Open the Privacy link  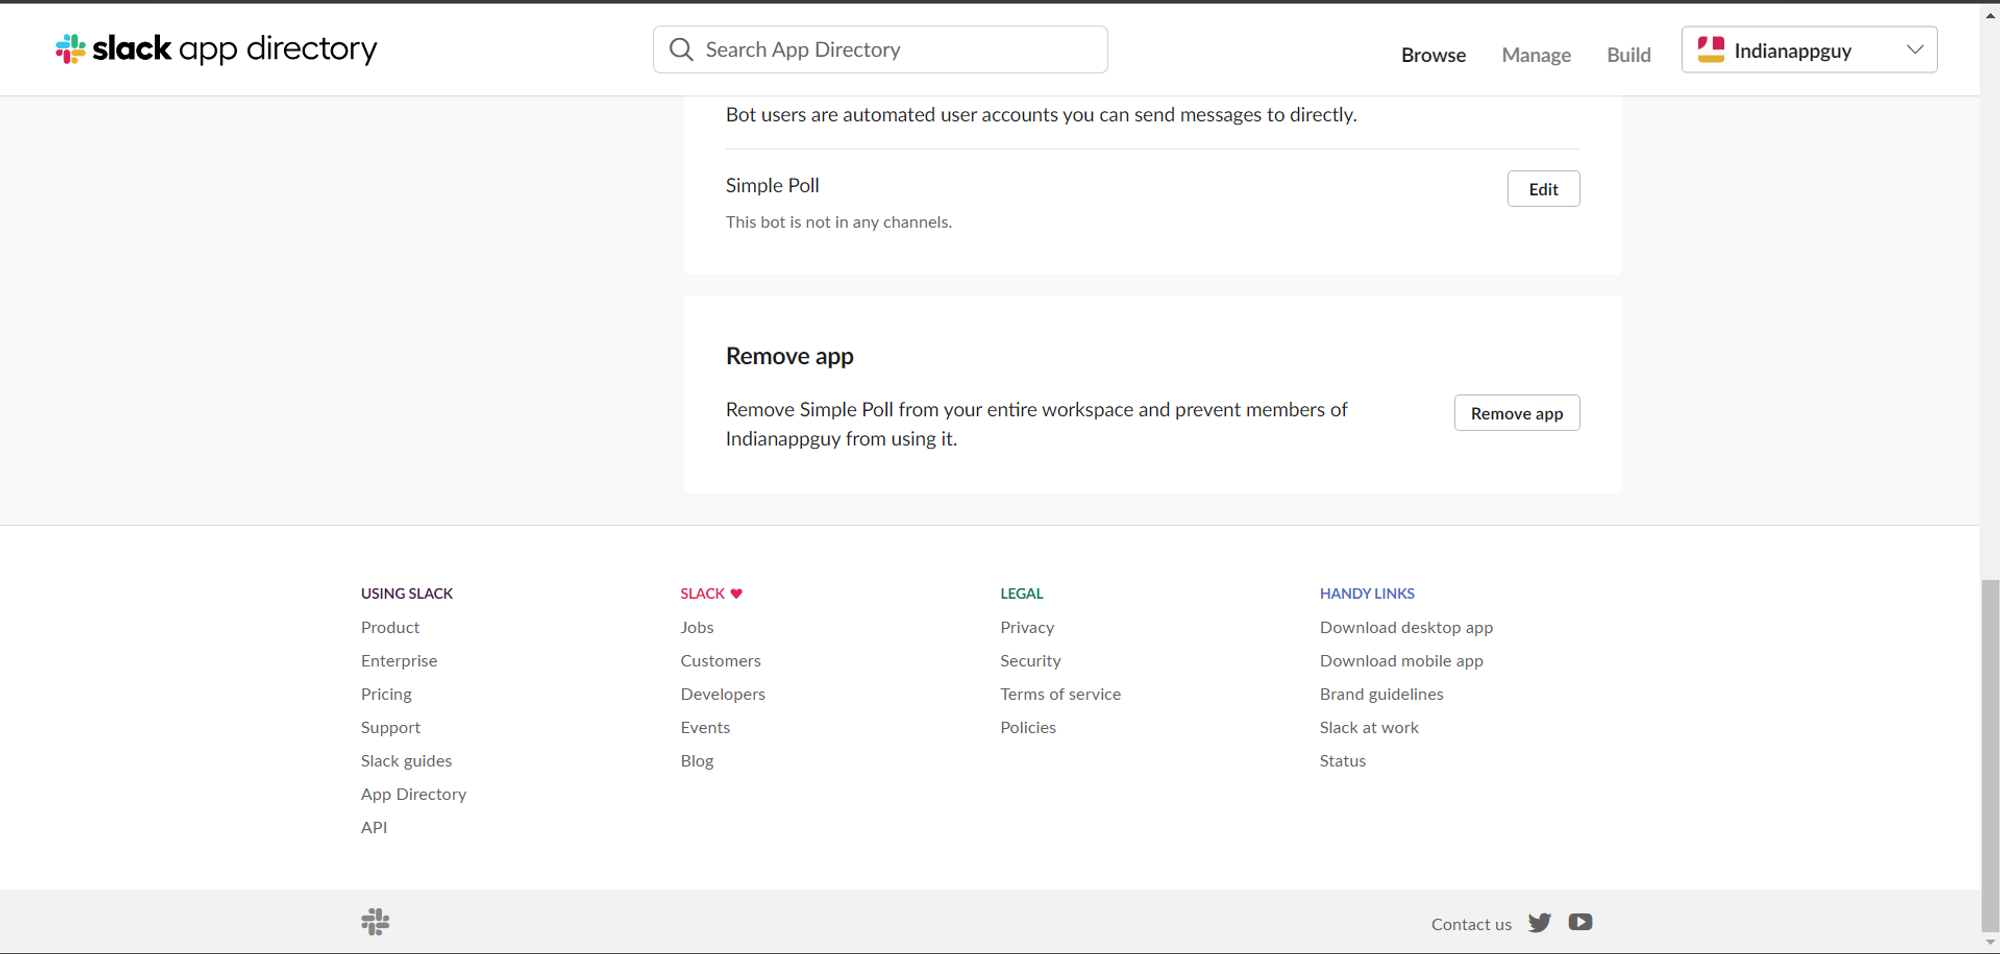click(1027, 628)
